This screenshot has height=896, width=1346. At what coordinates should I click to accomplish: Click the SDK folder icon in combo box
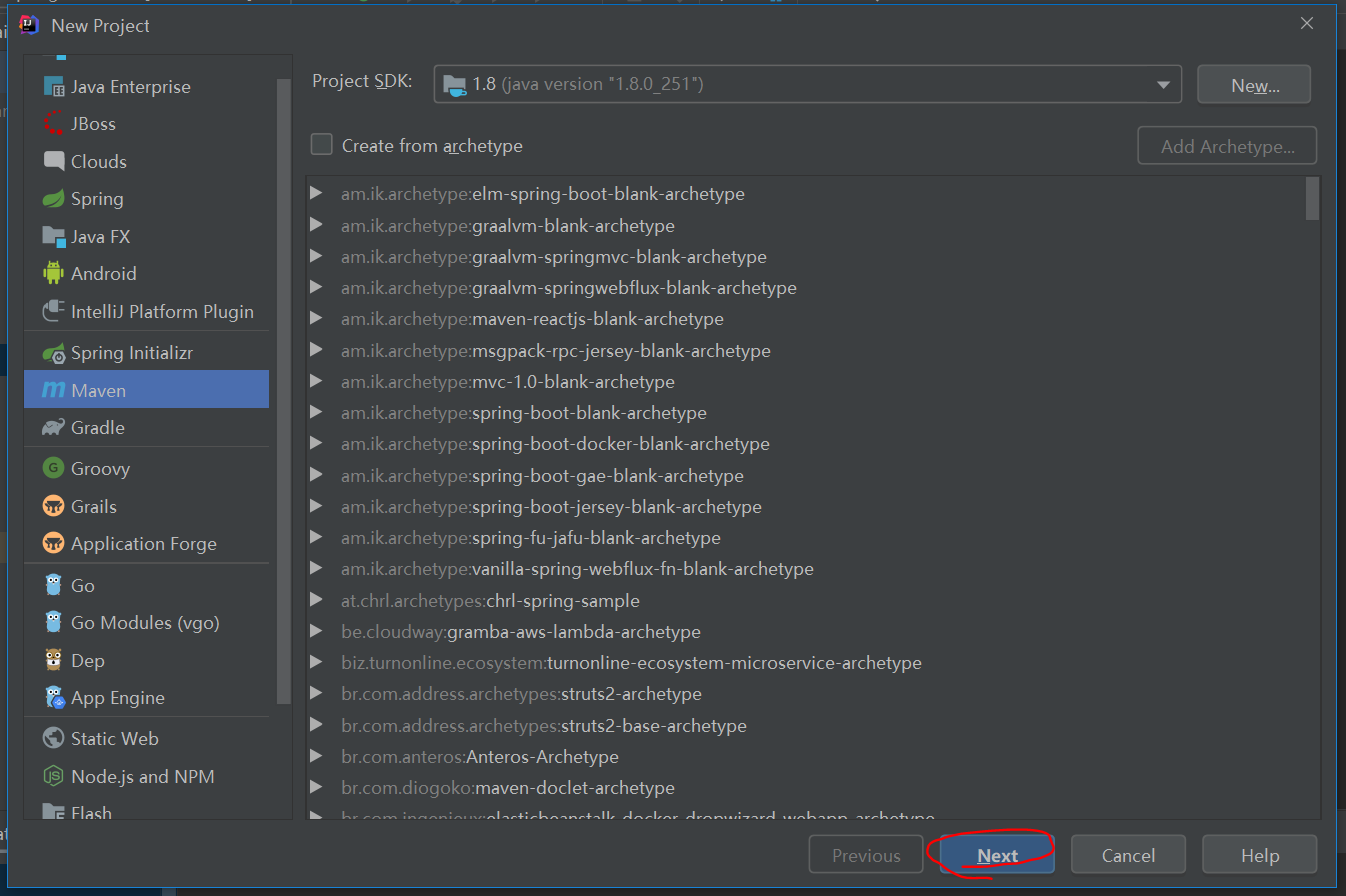[x=454, y=84]
